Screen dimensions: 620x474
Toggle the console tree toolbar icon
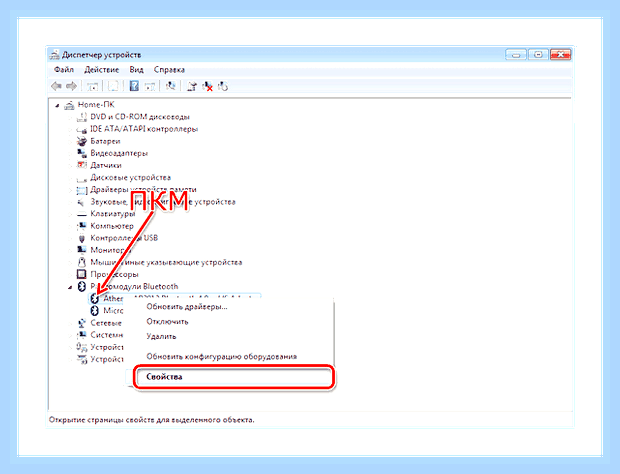click(93, 86)
